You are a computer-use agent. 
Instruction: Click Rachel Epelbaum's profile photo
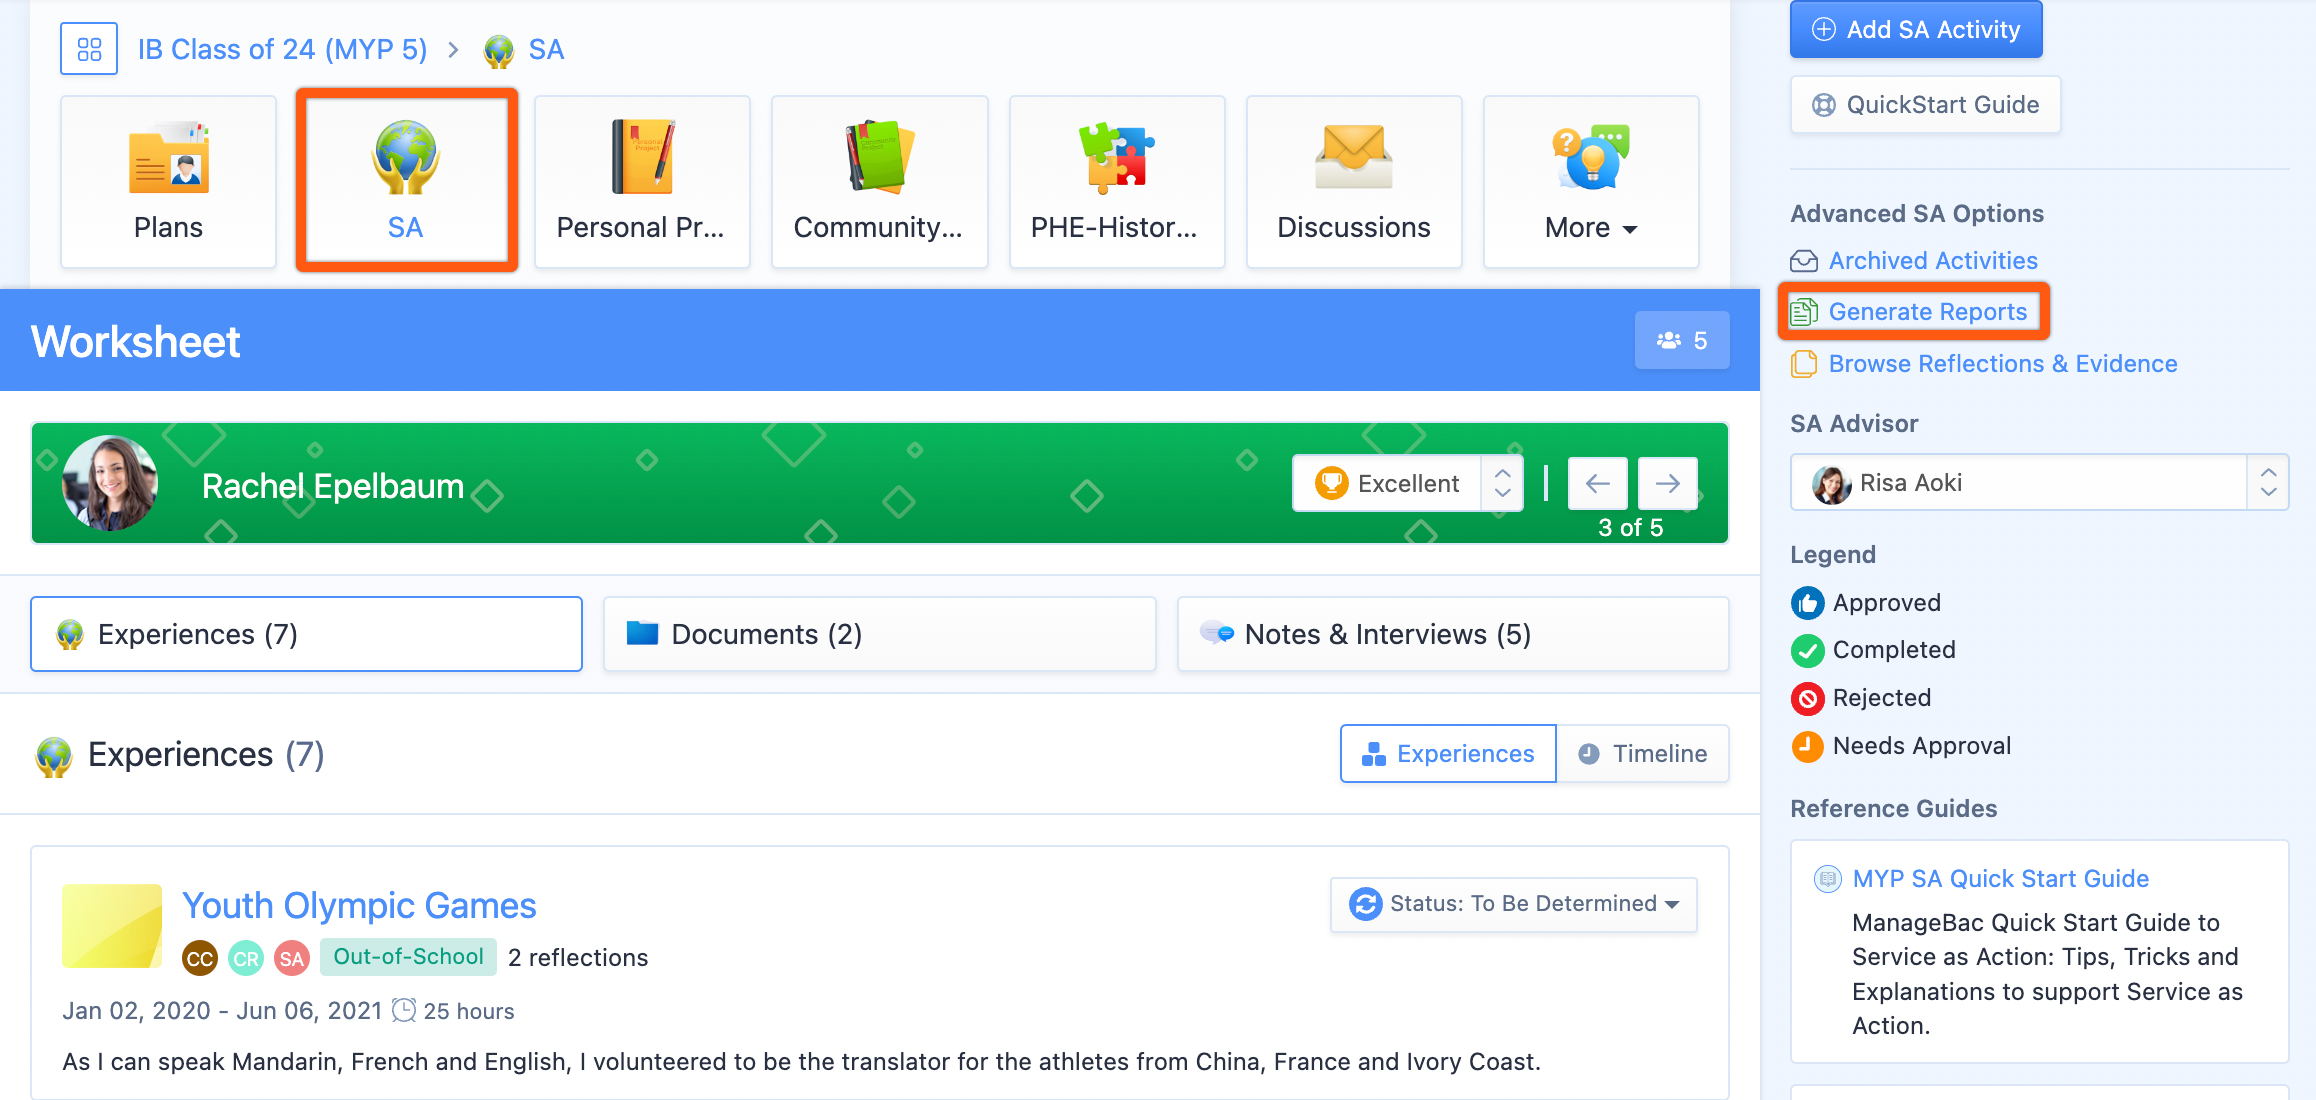coord(110,483)
